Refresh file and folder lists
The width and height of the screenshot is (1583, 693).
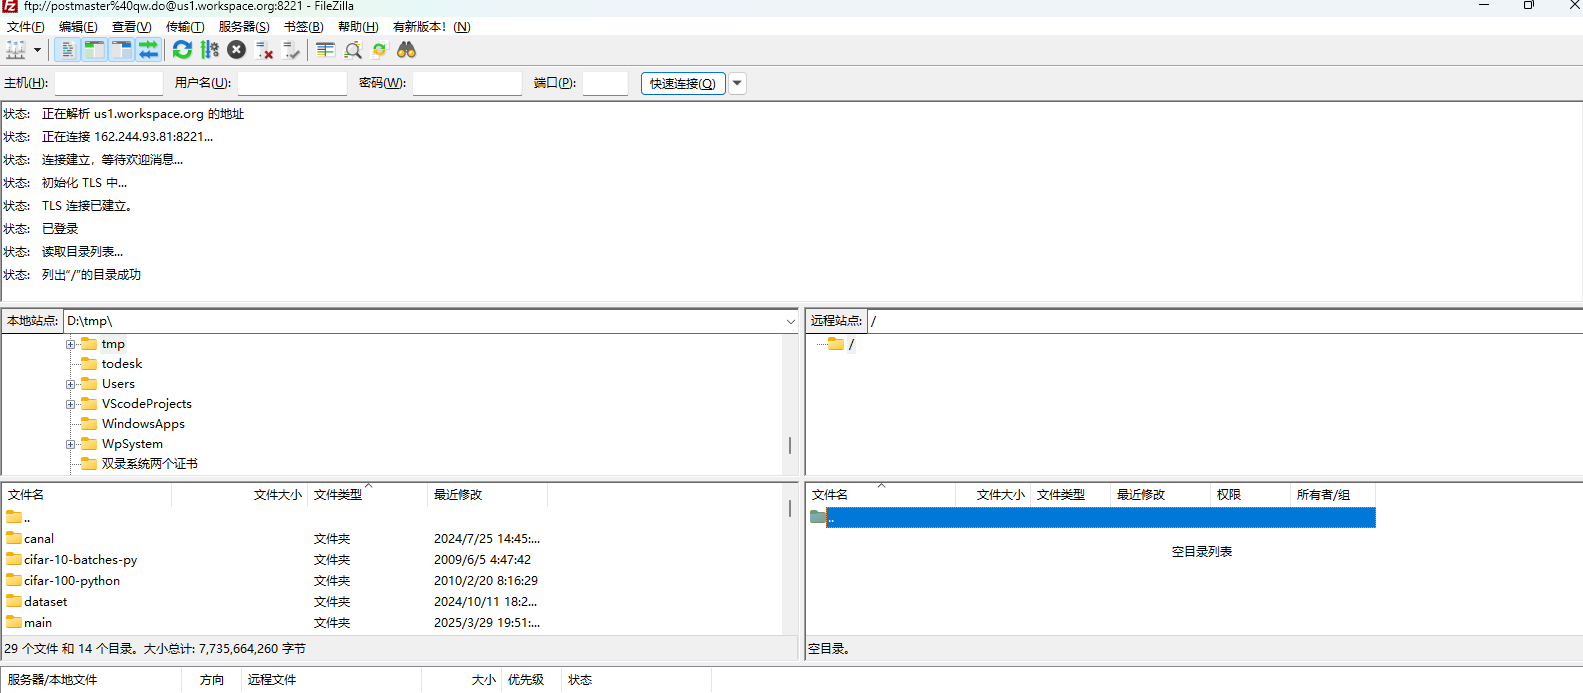click(182, 50)
